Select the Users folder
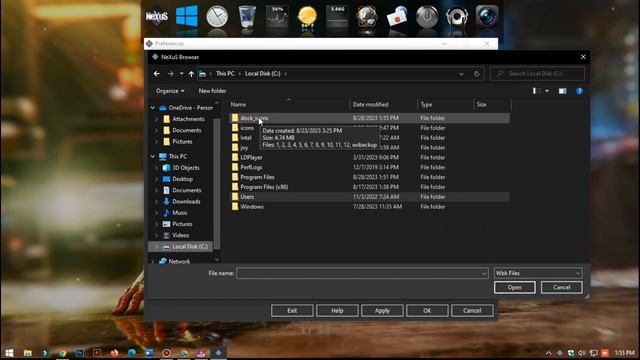This screenshot has width=640, height=360. [369, 196]
